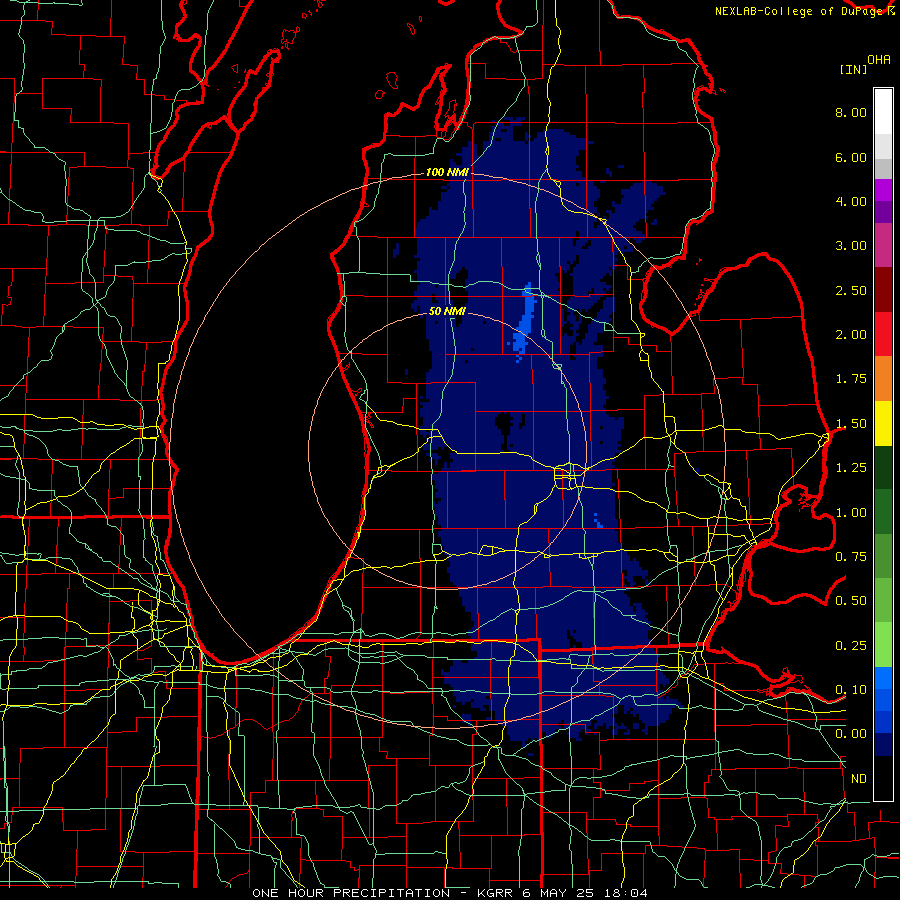Pick the yellow legend swatch at 1.50
The image size is (900, 900).
[x=883, y=423]
